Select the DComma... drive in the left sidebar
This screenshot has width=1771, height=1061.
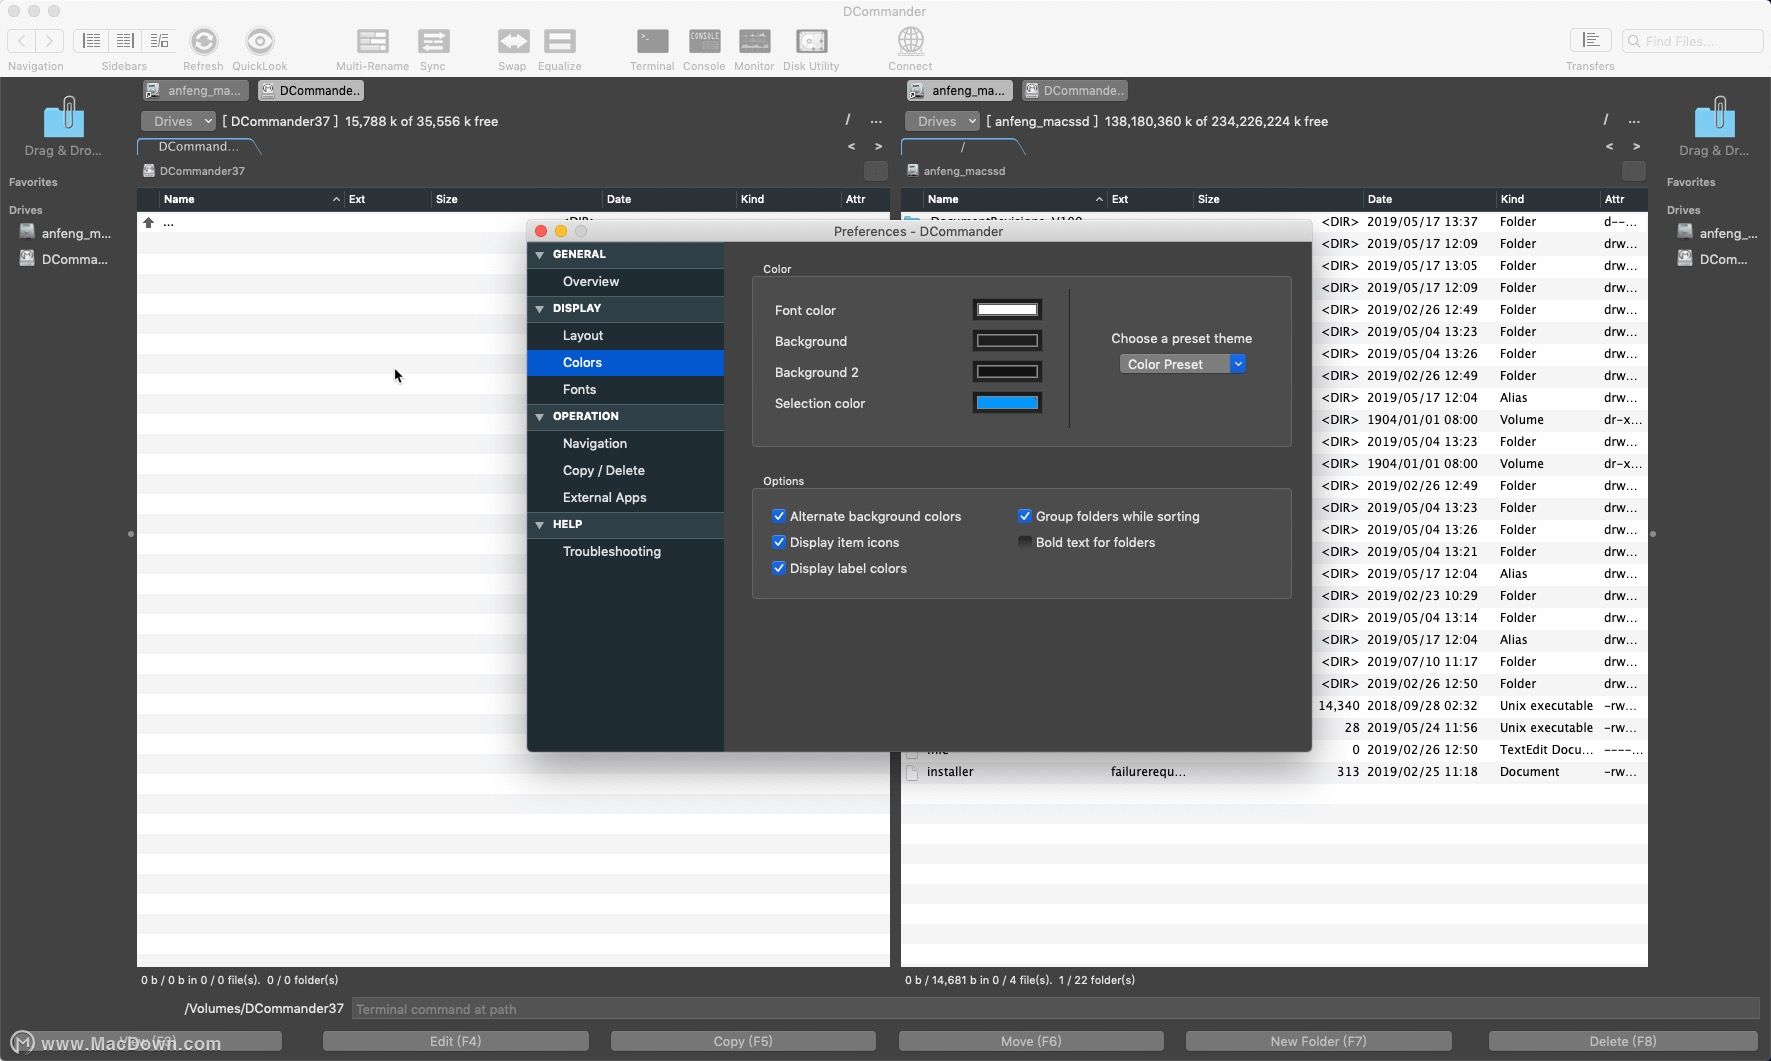(65, 259)
